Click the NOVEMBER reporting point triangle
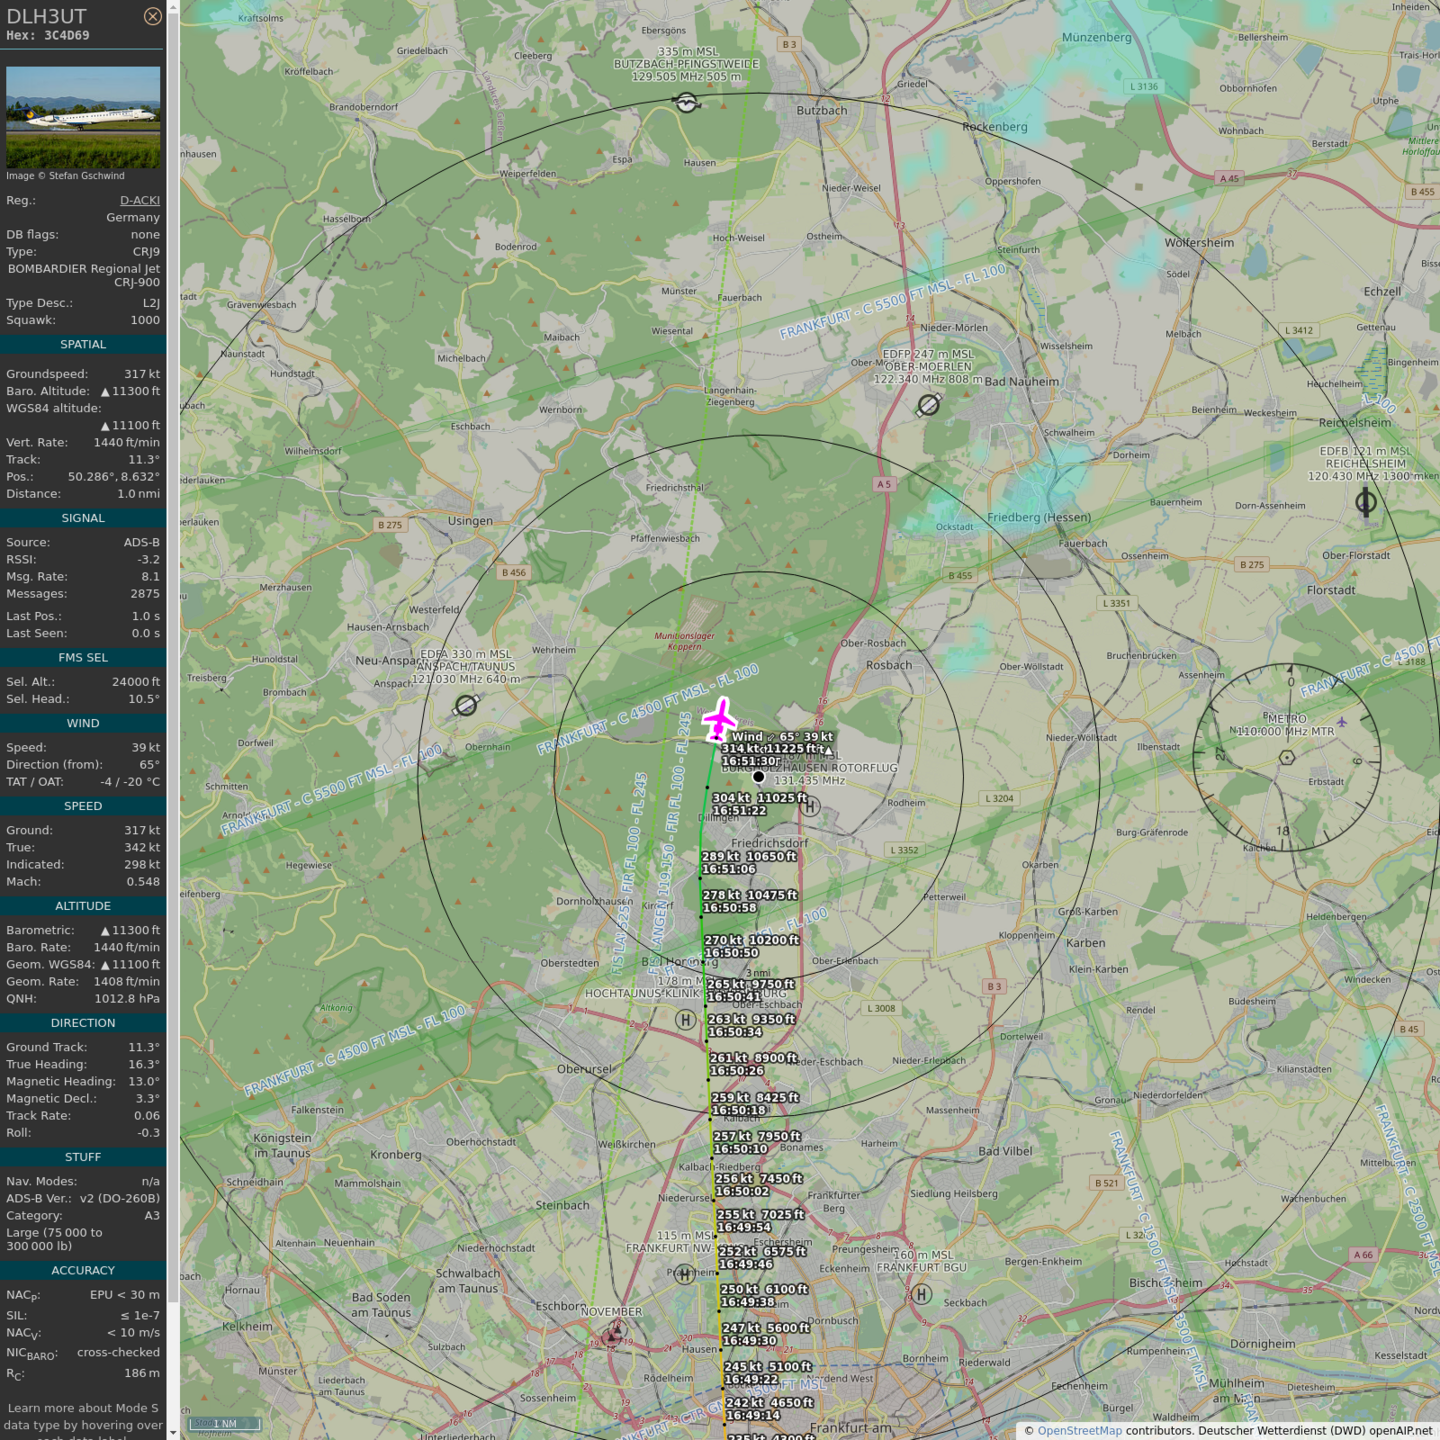 pos(614,1334)
